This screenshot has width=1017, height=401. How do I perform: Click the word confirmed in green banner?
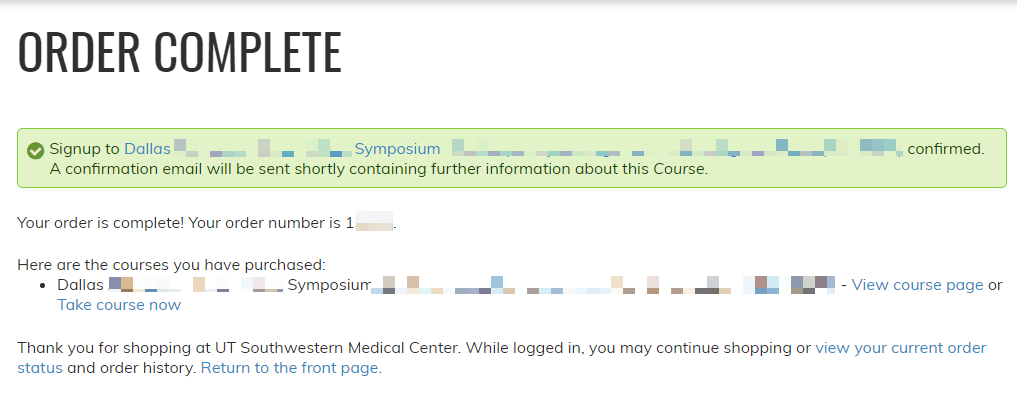click(x=945, y=149)
